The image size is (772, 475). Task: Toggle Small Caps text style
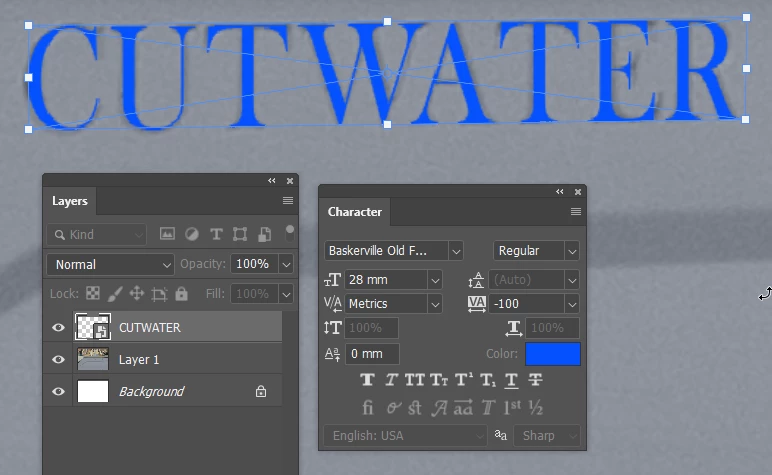click(439, 380)
